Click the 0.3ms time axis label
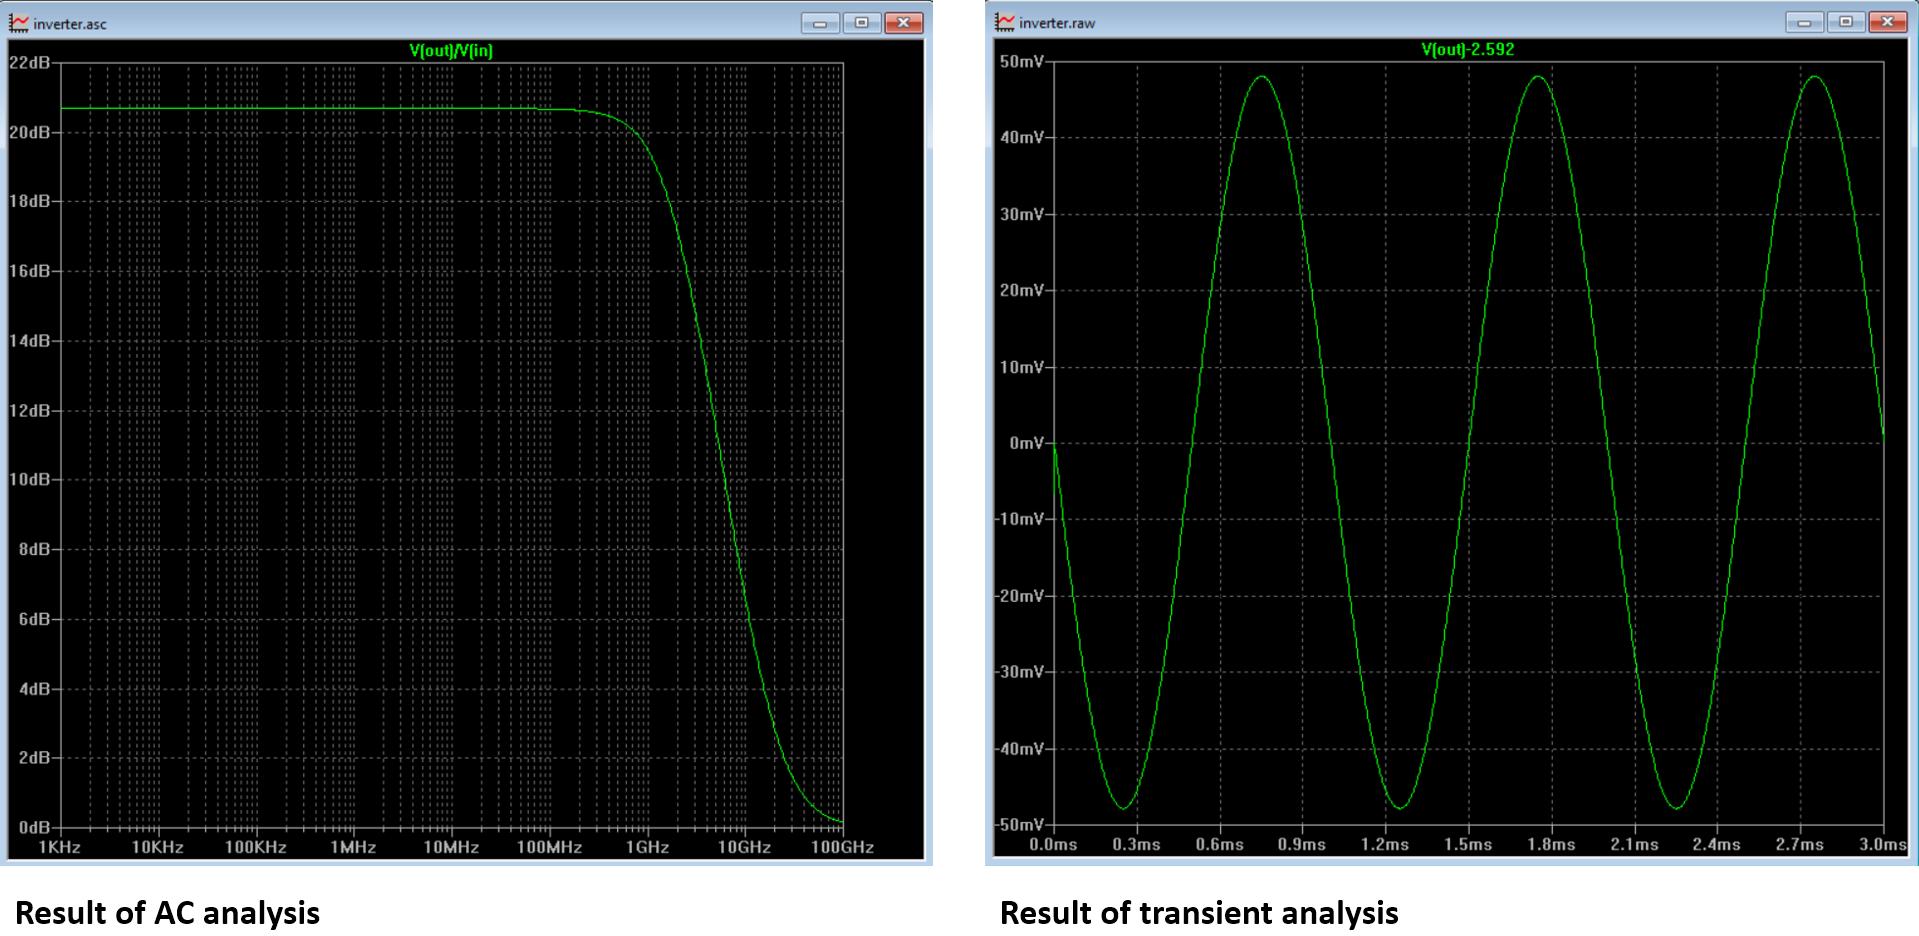The image size is (1919, 936). pyautogui.click(x=1137, y=844)
